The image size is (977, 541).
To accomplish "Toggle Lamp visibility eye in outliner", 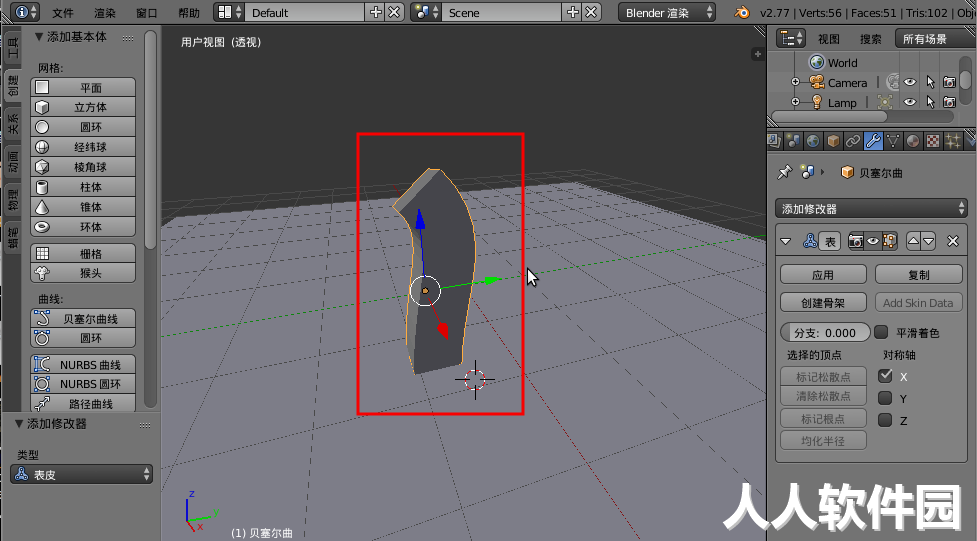I will [910, 102].
